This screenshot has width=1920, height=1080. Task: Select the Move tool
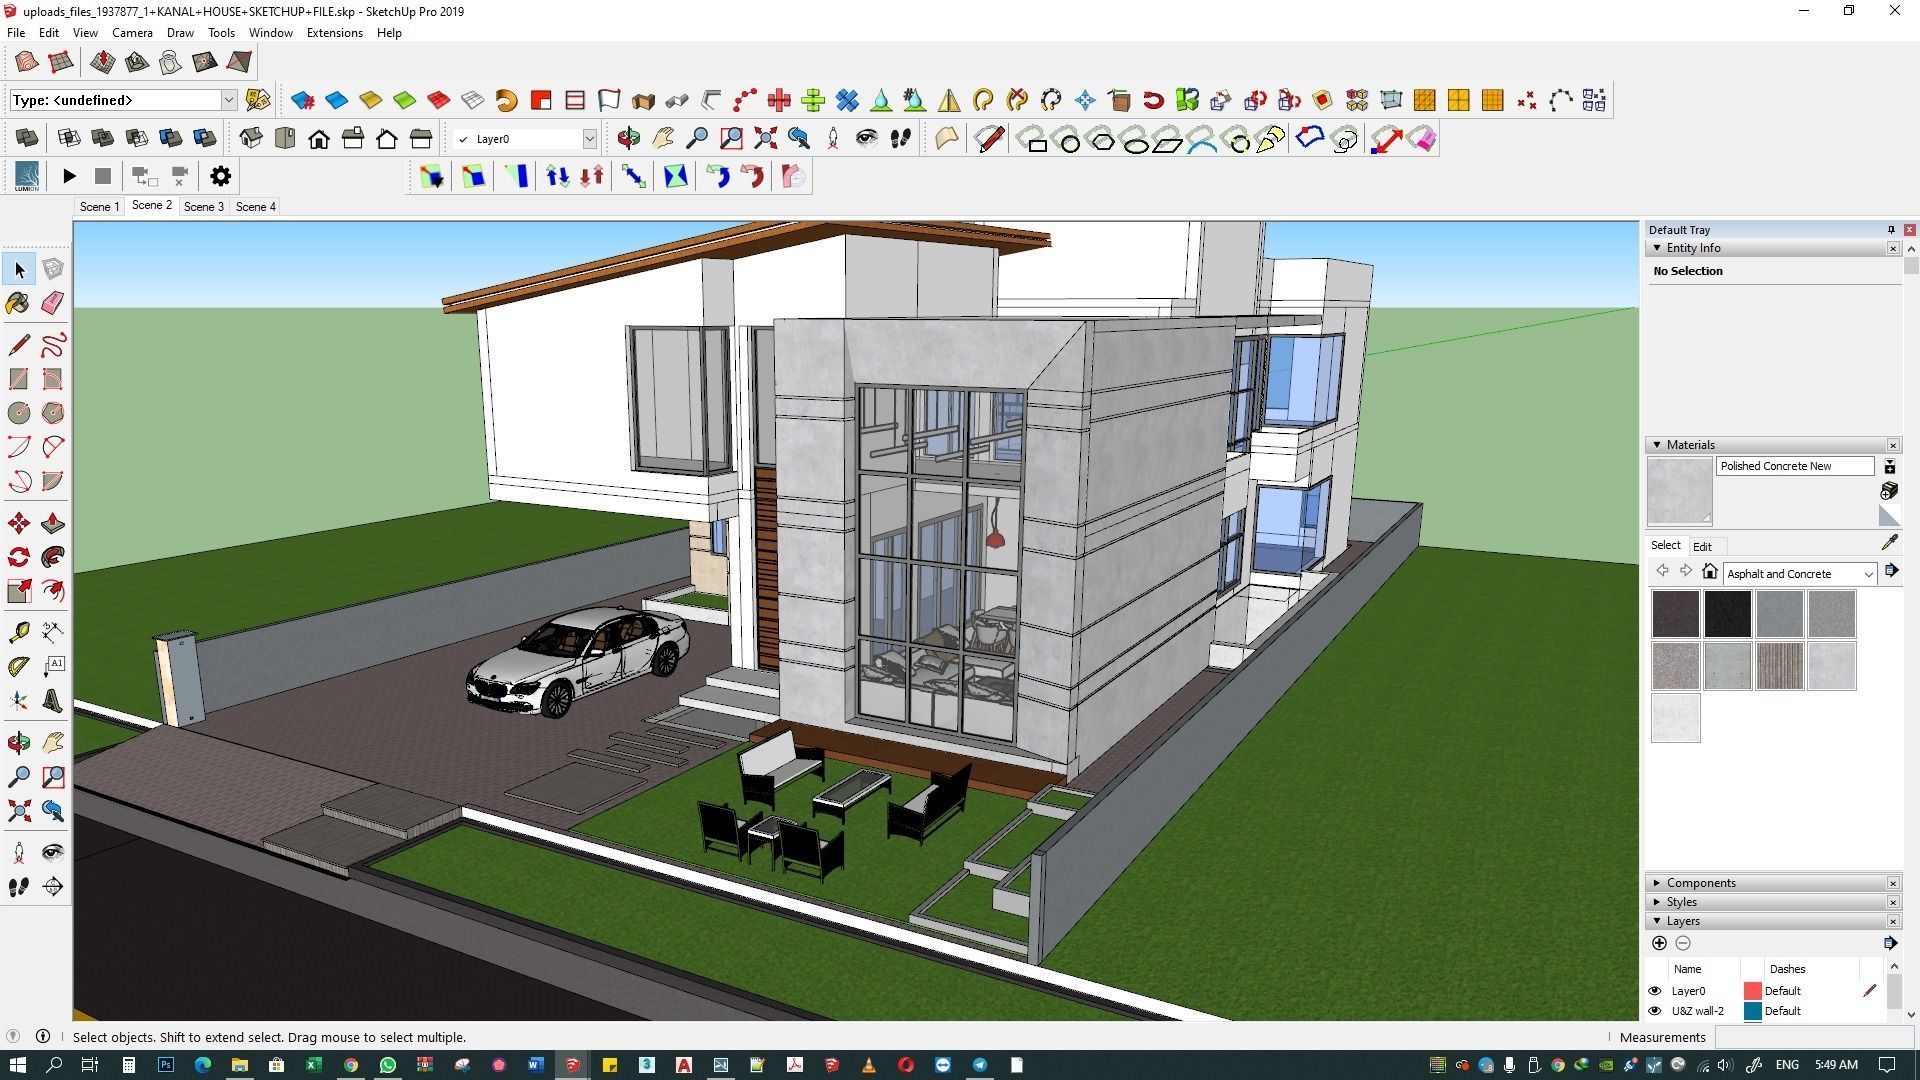[19, 523]
